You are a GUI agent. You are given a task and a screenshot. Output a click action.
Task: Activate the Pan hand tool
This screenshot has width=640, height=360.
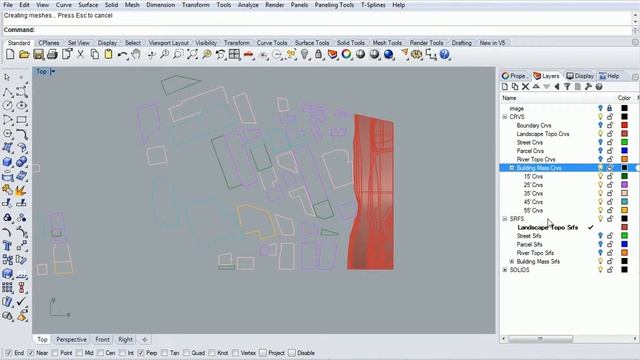click(136, 54)
